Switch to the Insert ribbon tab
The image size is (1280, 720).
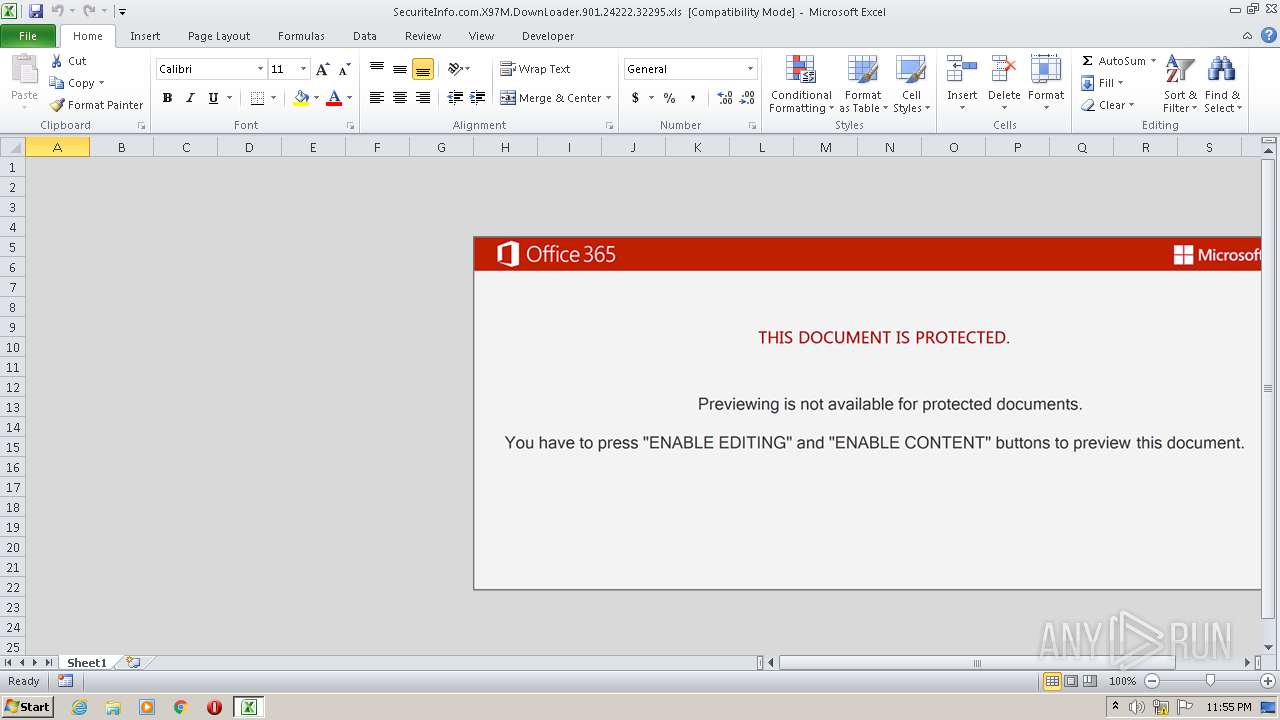[145, 36]
